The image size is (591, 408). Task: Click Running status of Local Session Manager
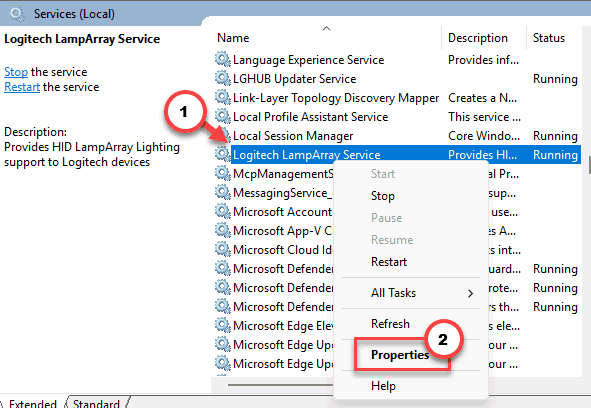(555, 136)
